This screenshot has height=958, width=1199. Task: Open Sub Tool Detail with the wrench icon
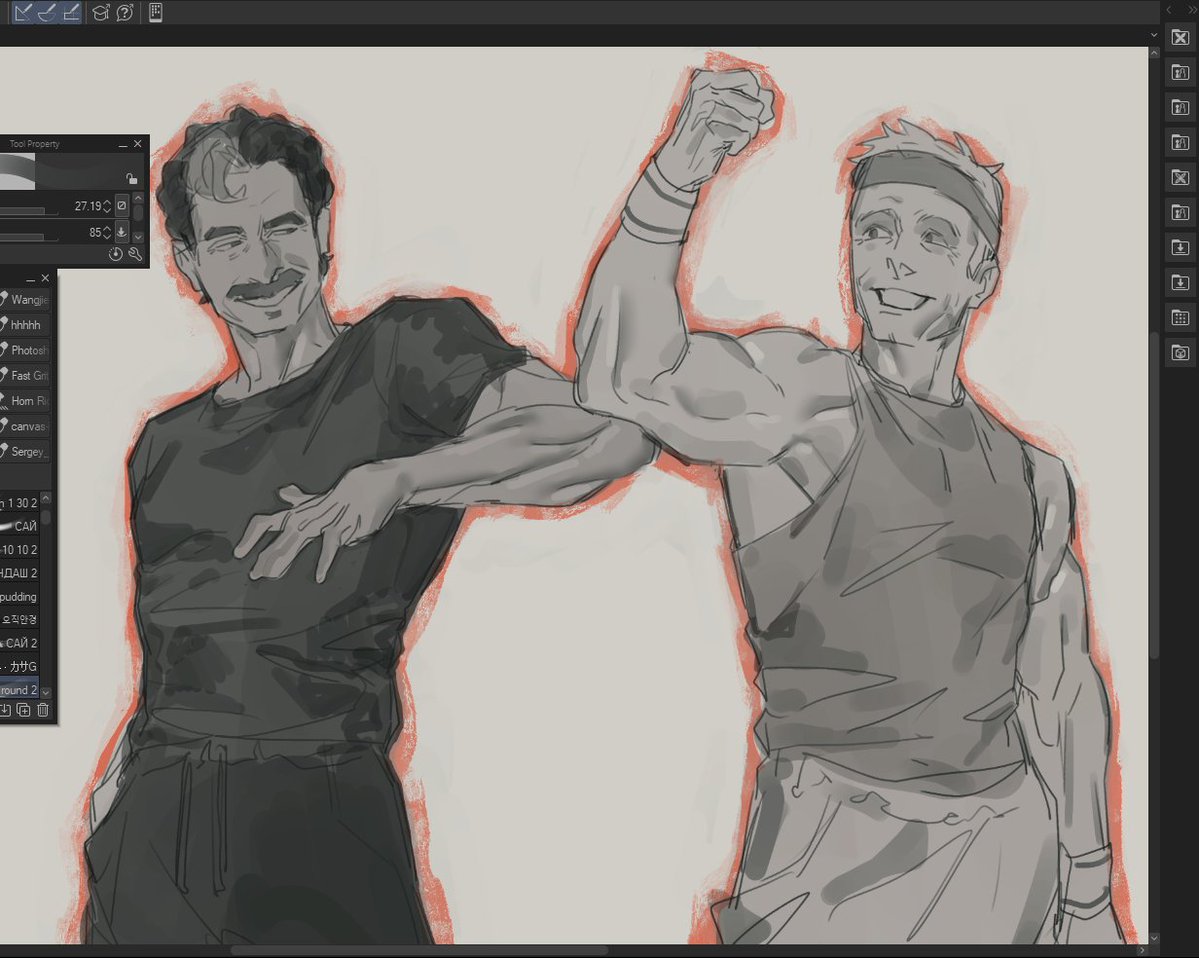click(x=135, y=255)
